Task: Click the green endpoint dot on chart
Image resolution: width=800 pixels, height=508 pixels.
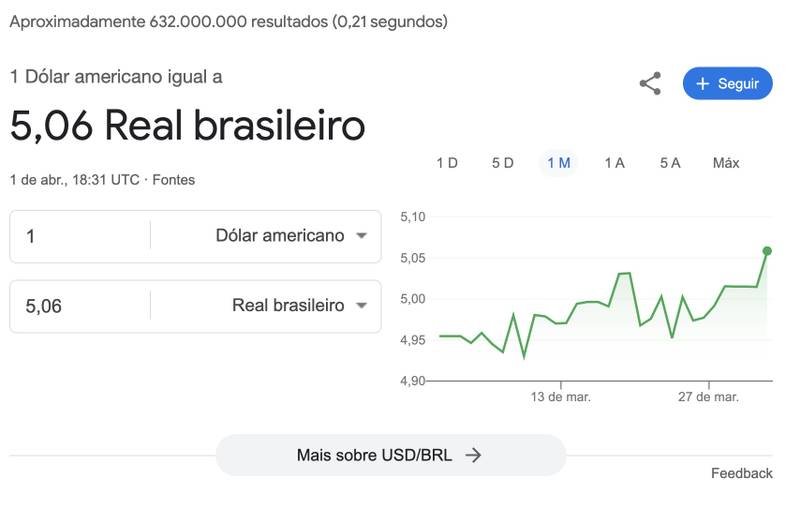Action: pos(767,251)
